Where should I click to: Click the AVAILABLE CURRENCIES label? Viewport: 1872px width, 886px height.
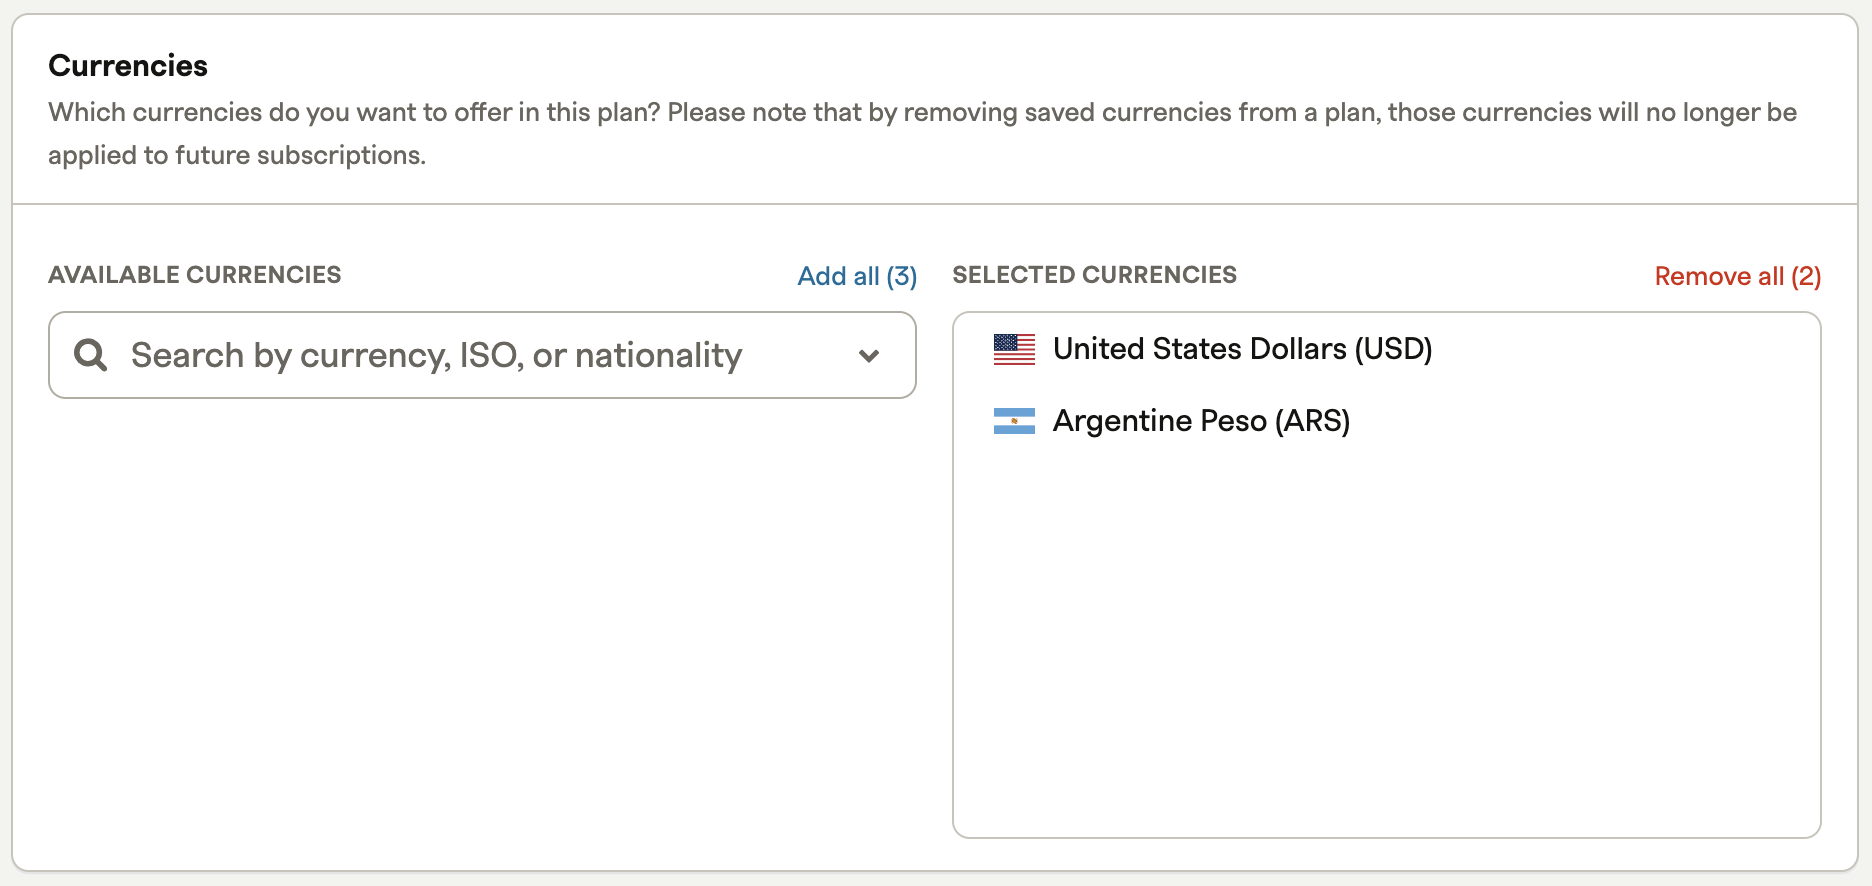195,275
